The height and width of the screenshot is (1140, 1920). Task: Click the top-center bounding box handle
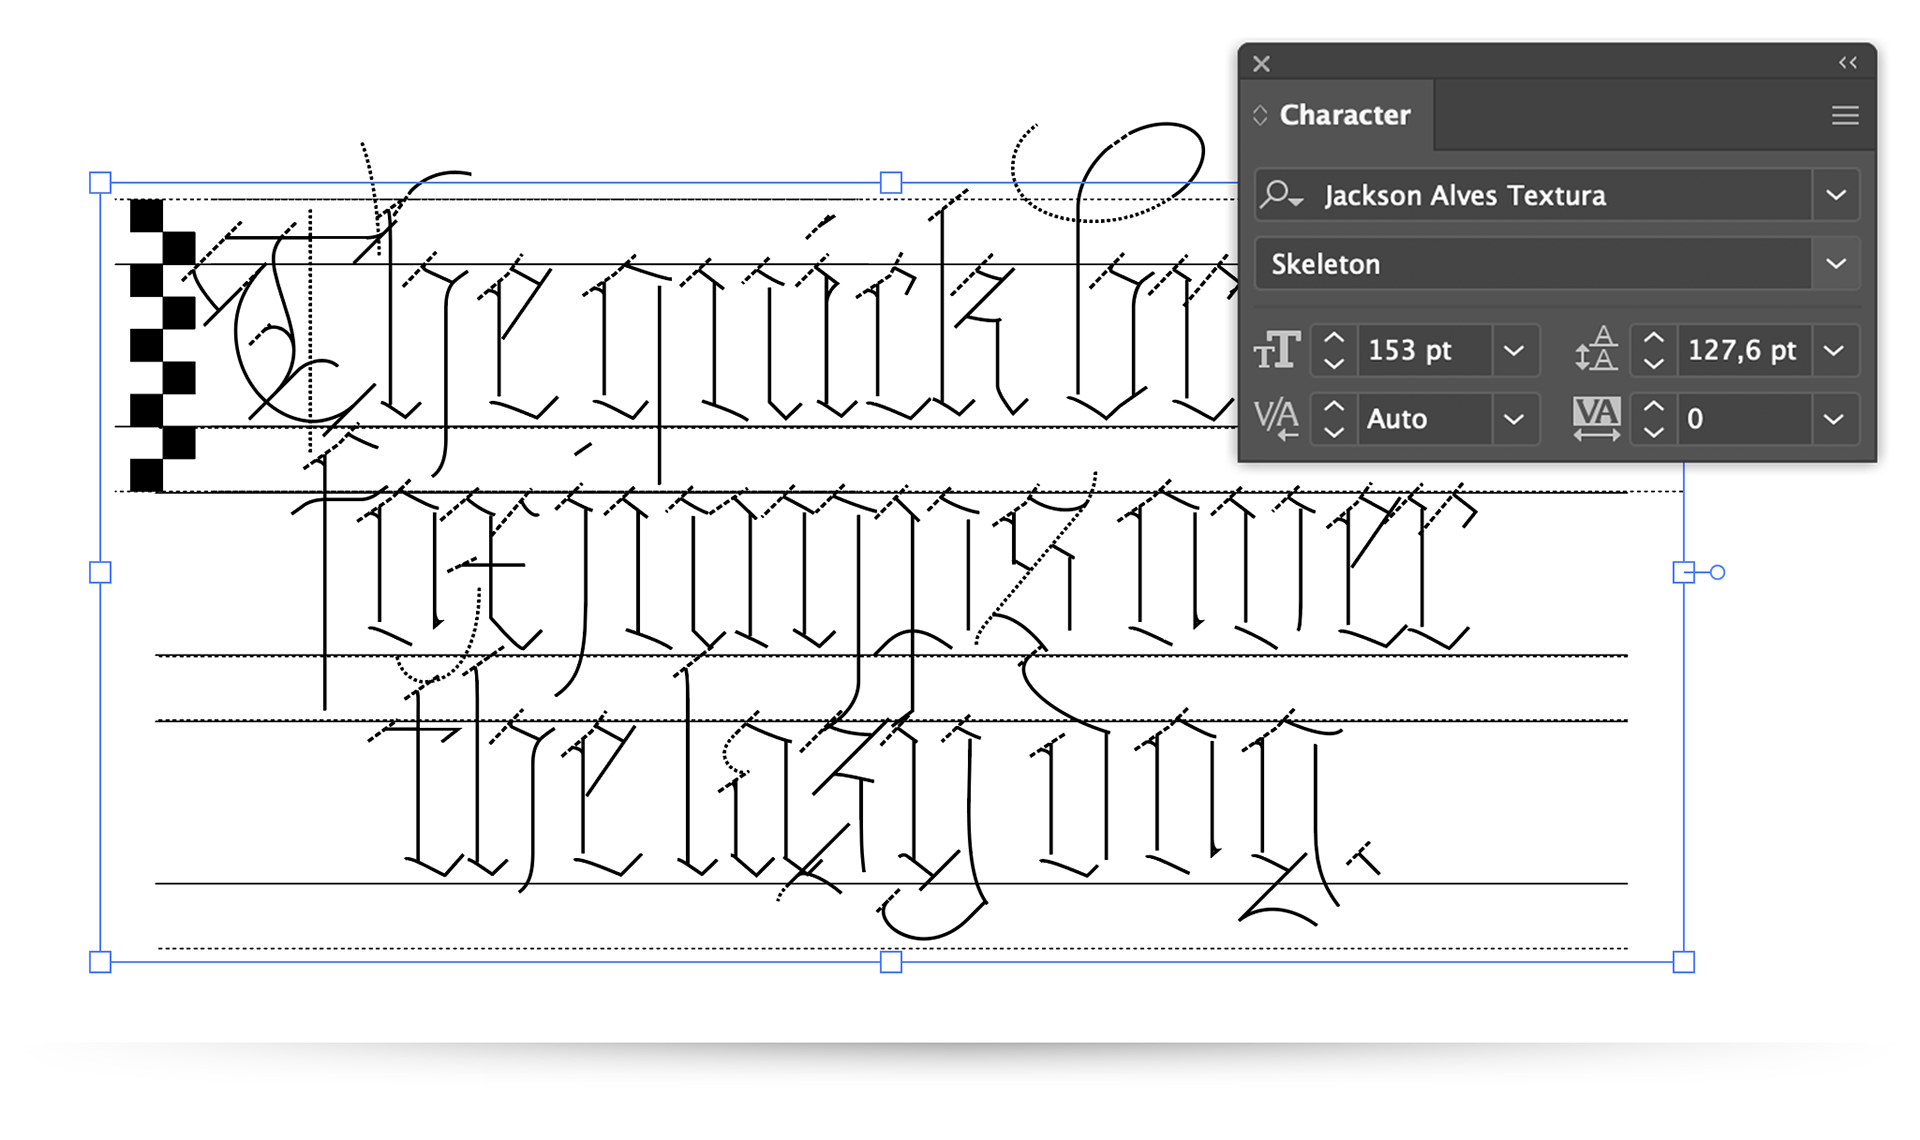(891, 182)
